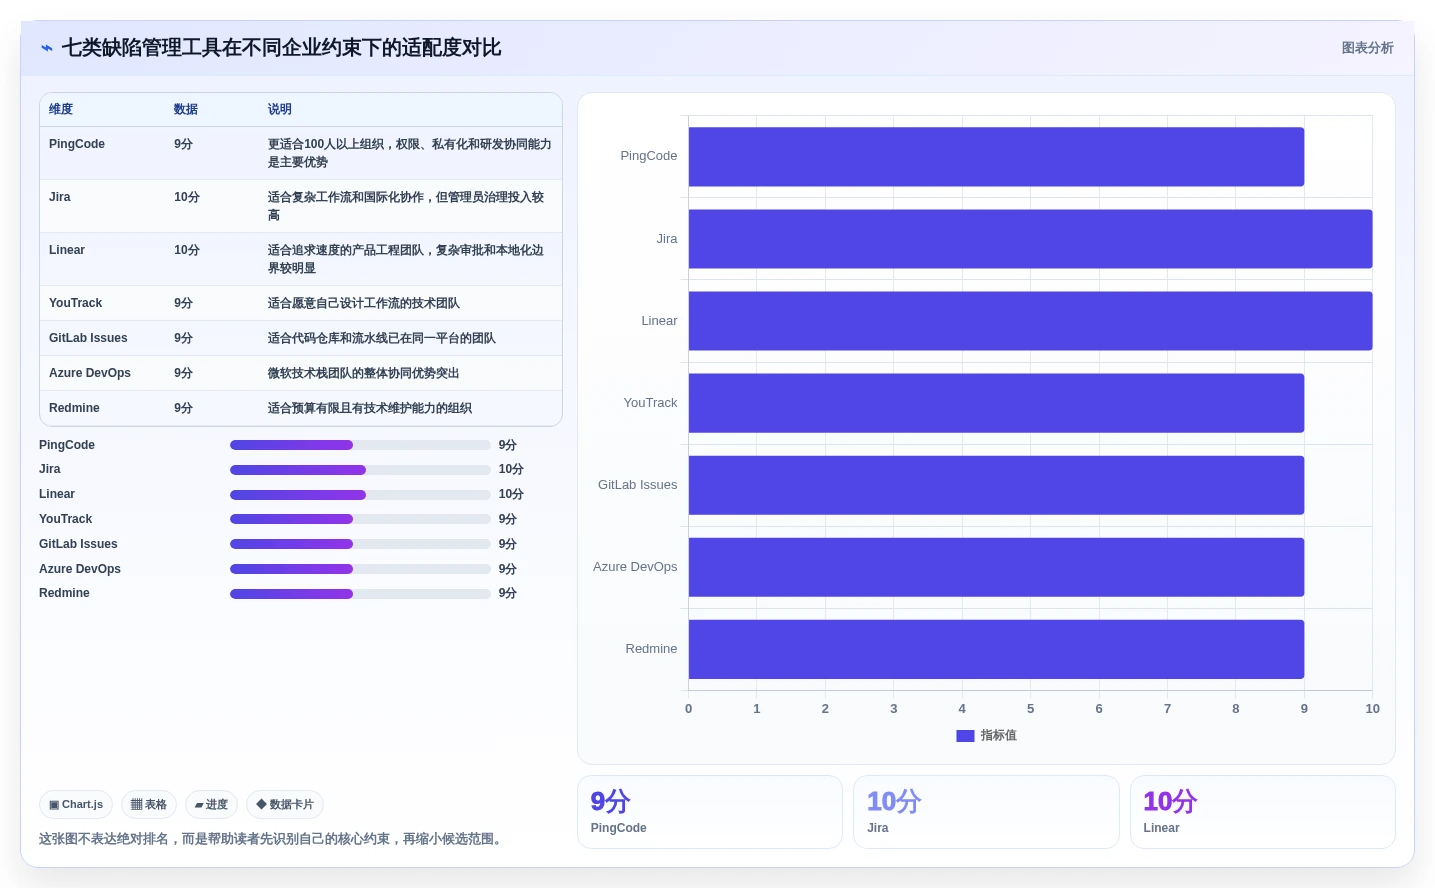Image resolution: width=1435 pixels, height=888 pixels.
Task: Click the YouTrack progress bar
Action: click(360, 519)
